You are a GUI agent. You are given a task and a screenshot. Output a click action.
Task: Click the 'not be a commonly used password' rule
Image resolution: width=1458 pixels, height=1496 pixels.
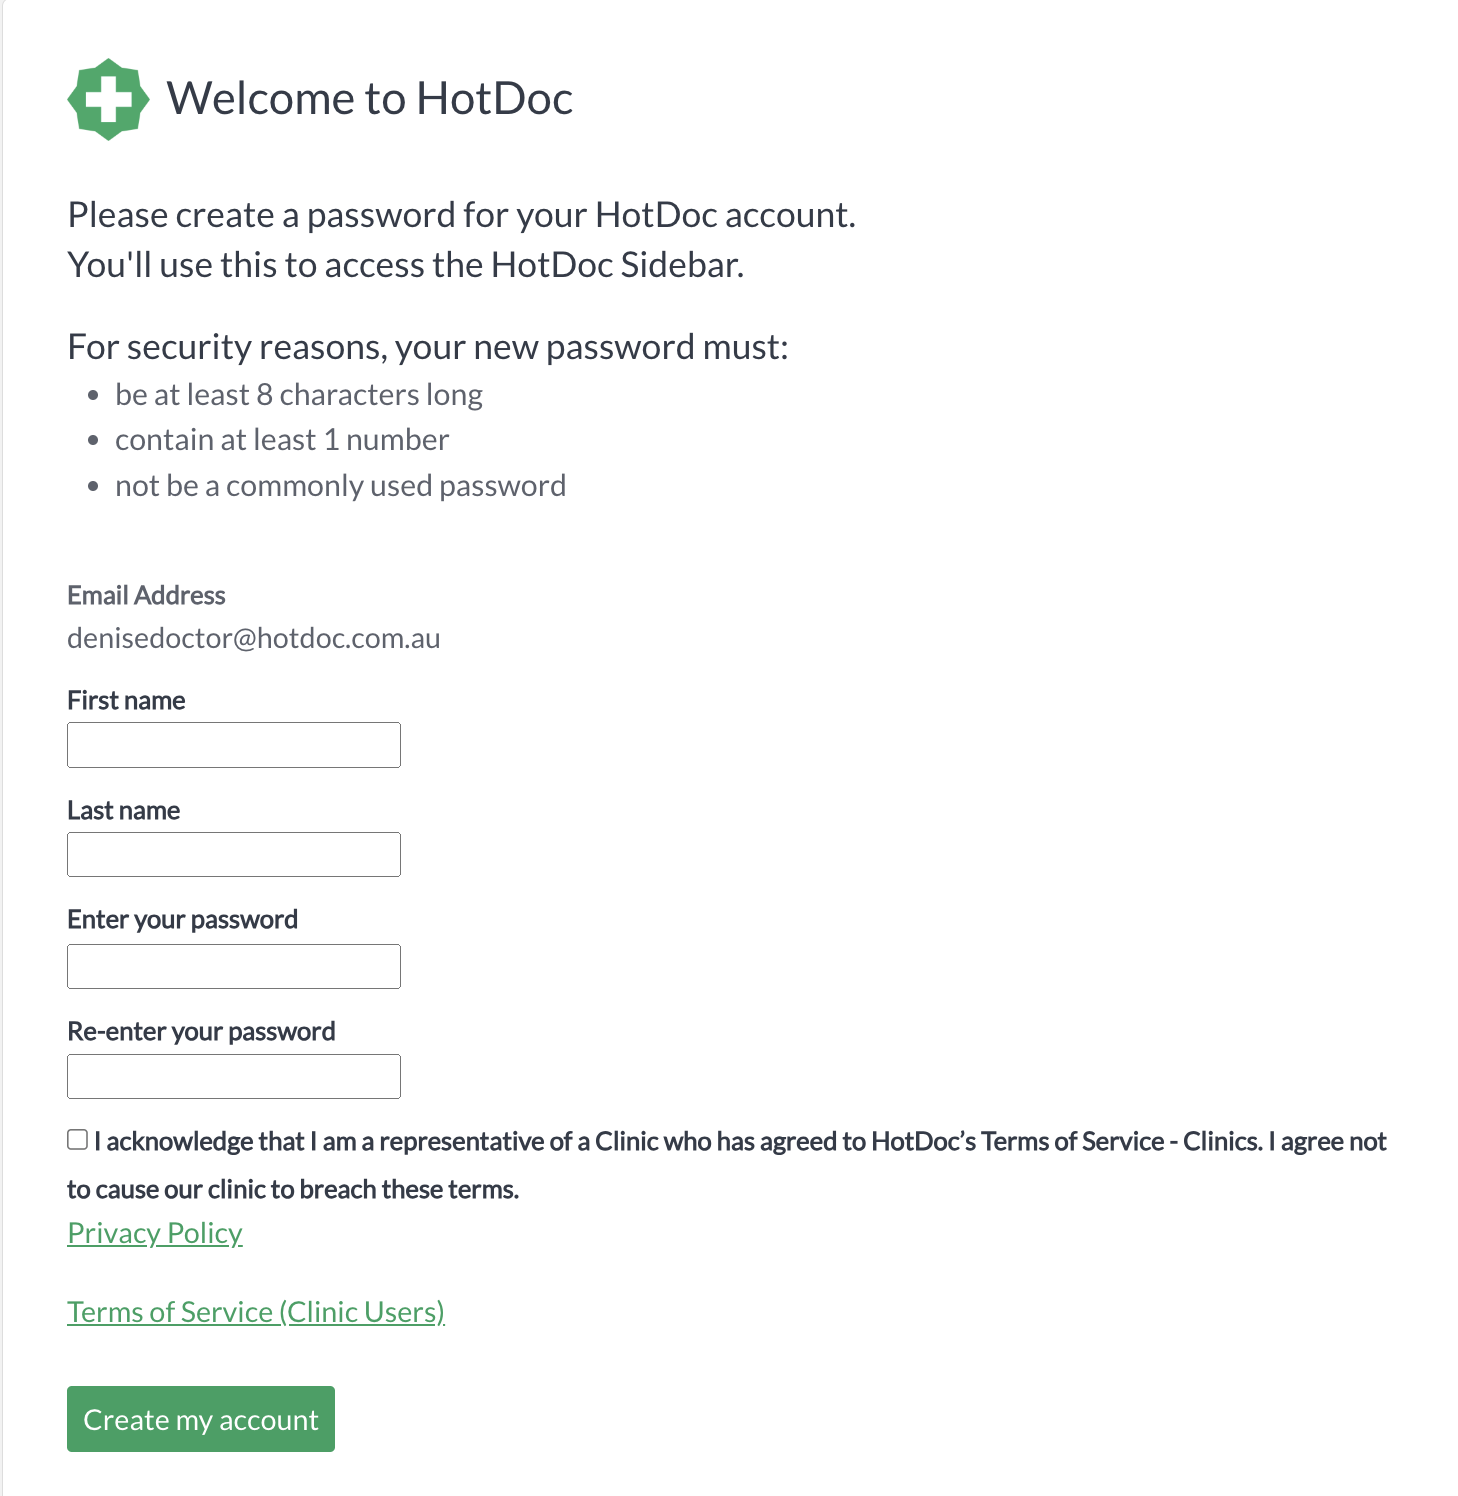point(341,486)
